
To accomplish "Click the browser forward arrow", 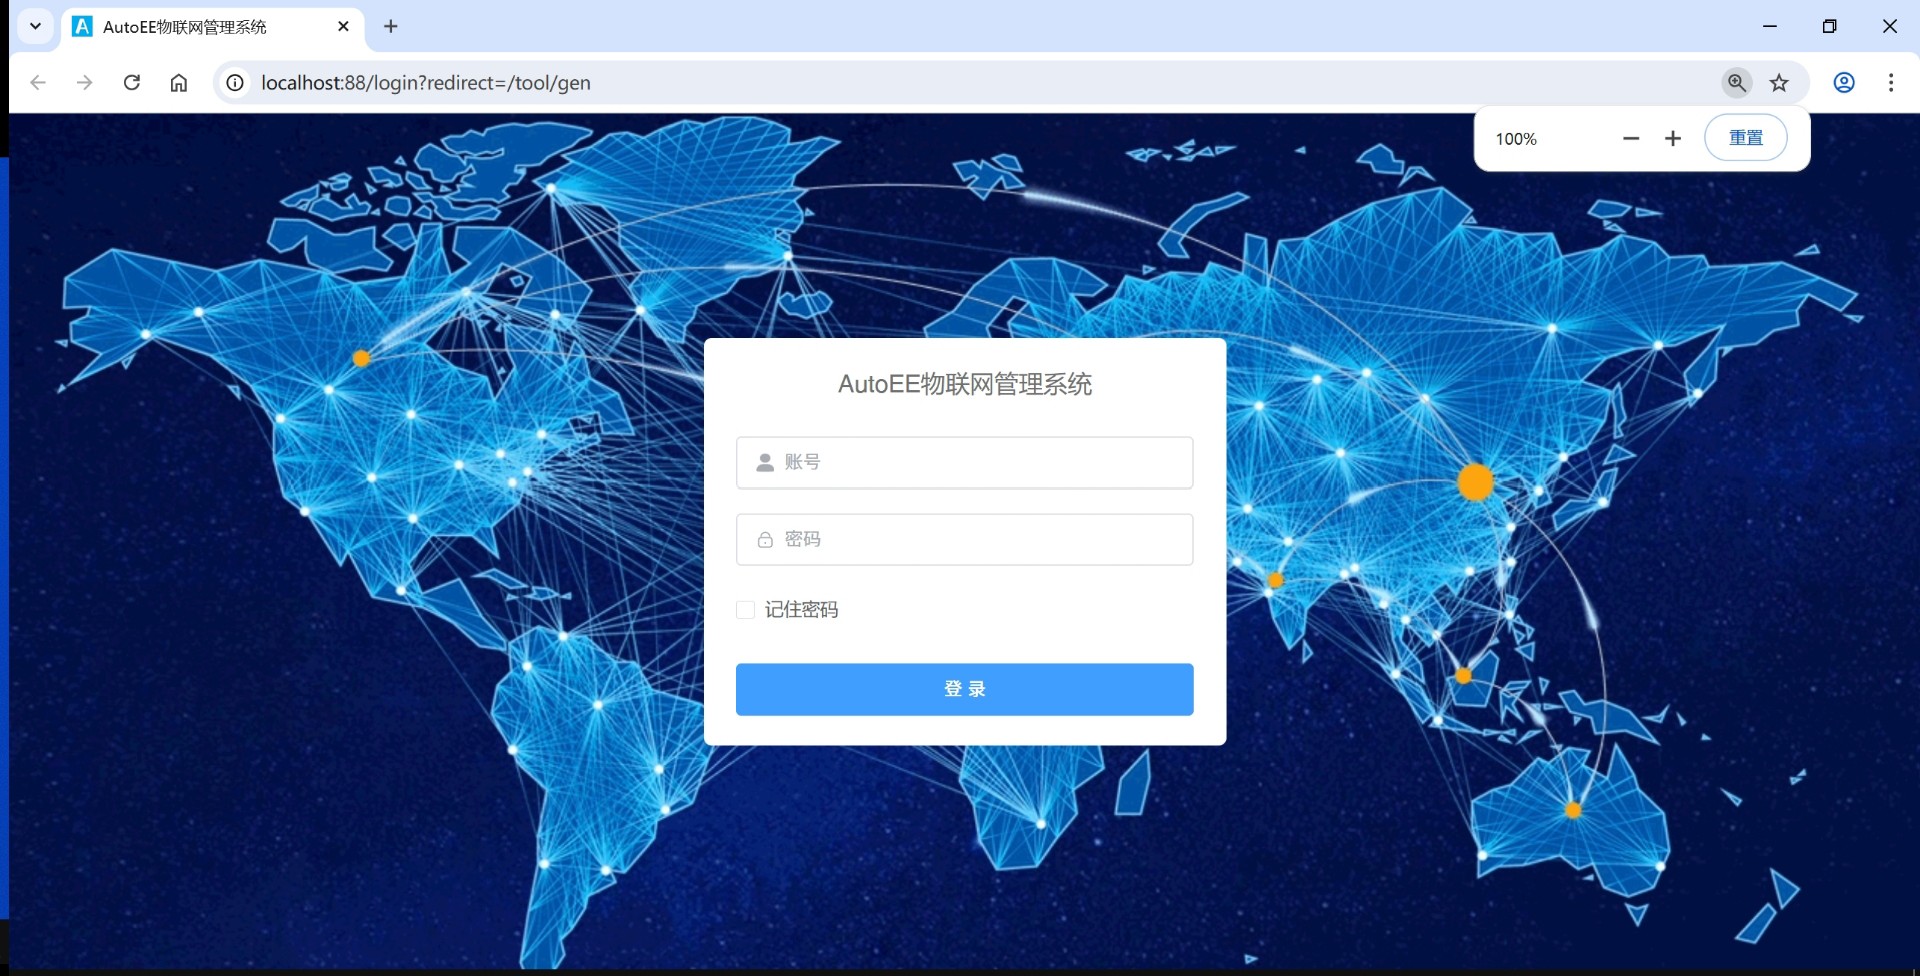I will pyautogui.click(x=85, y=83).
